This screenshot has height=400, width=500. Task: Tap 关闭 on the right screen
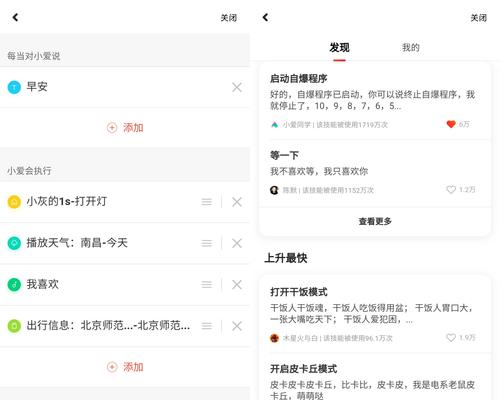tap(479, 18)
